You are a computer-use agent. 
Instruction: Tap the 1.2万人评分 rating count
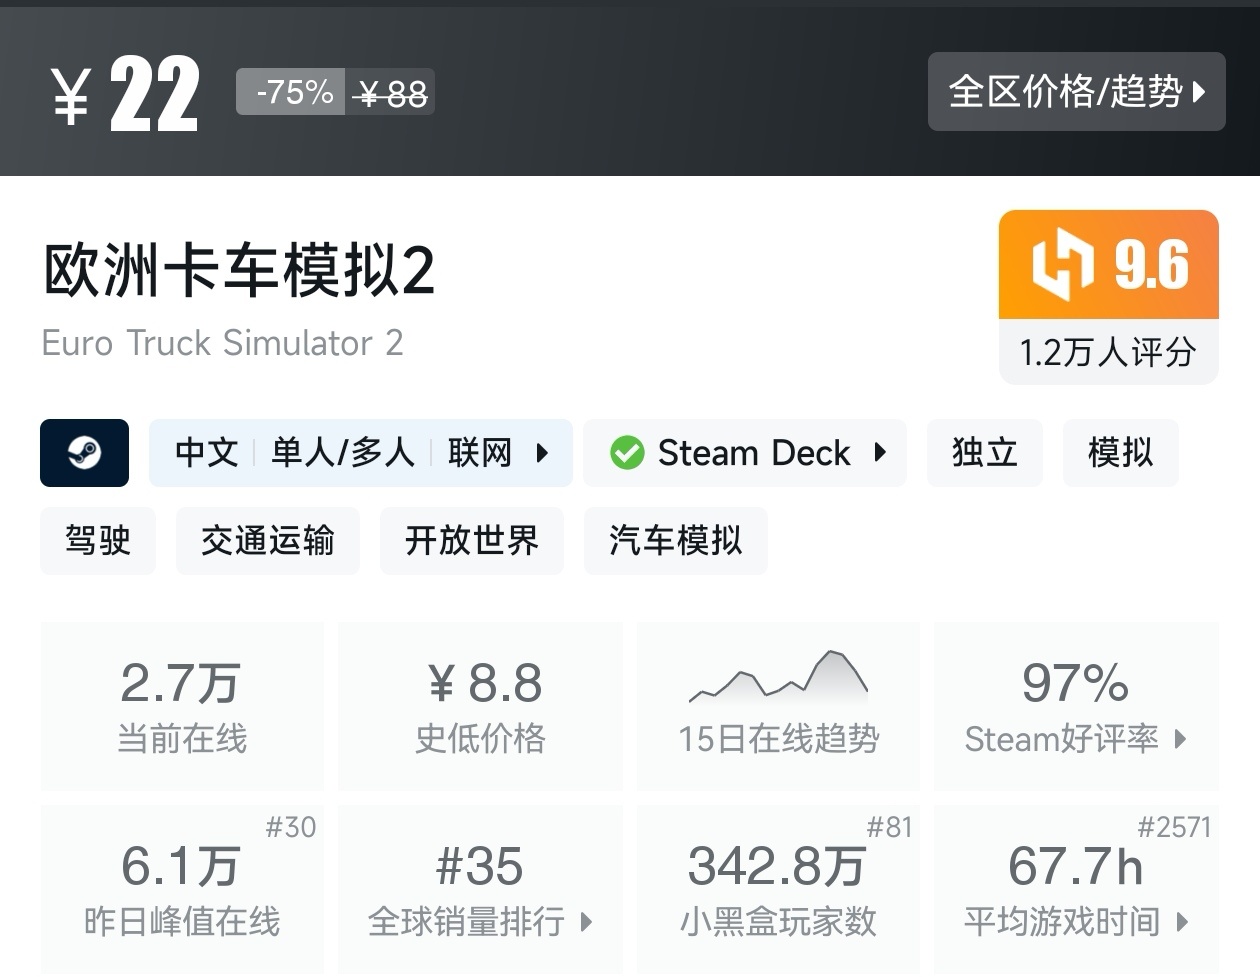pos(1109,352)
